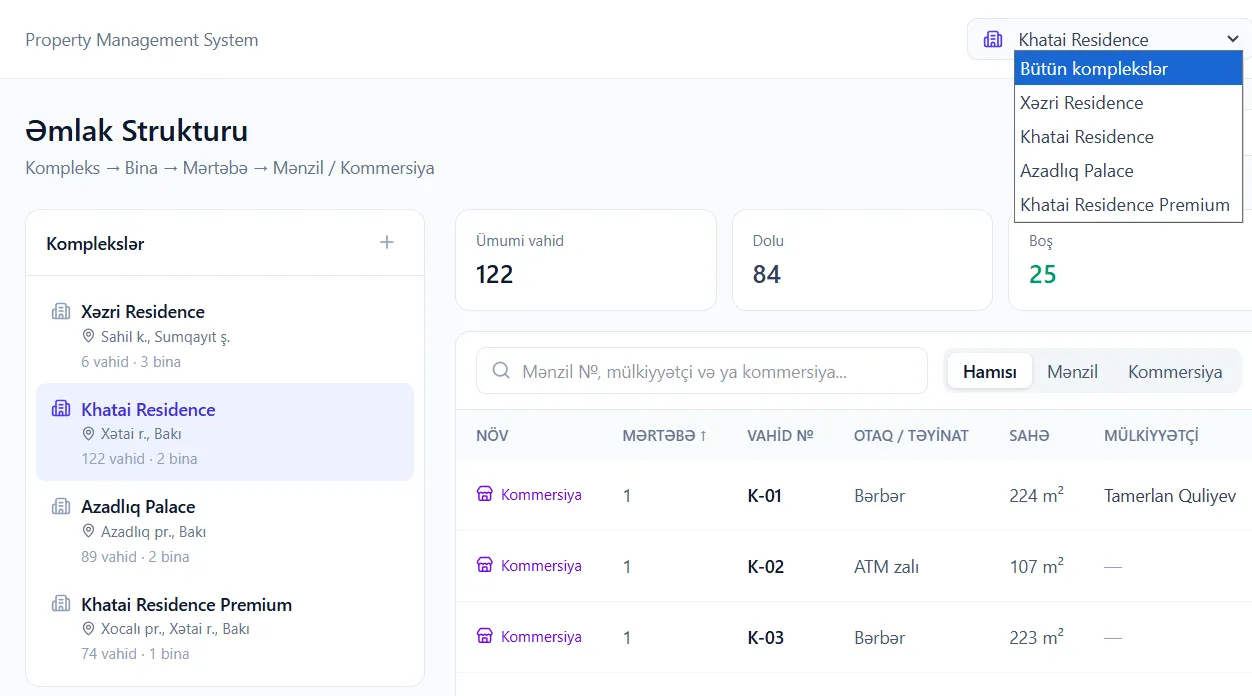This screenshot has width=1252, height=696.
Task: Switch the filter to Mənzil
Action: pos(1072,372)
